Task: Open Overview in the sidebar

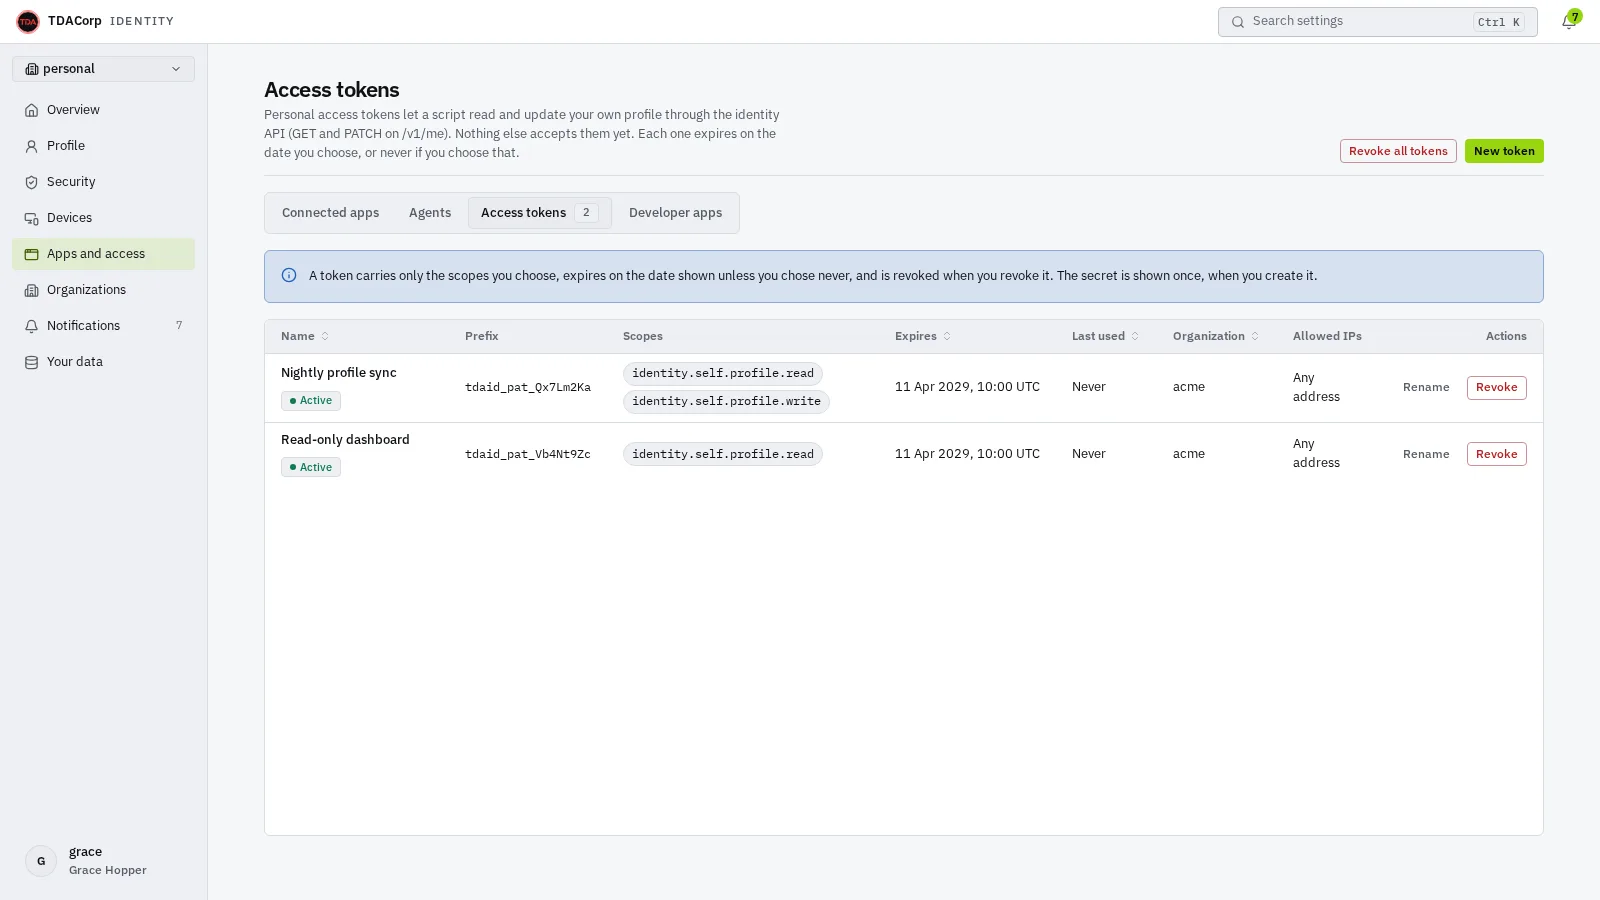Action: point(104,110)
